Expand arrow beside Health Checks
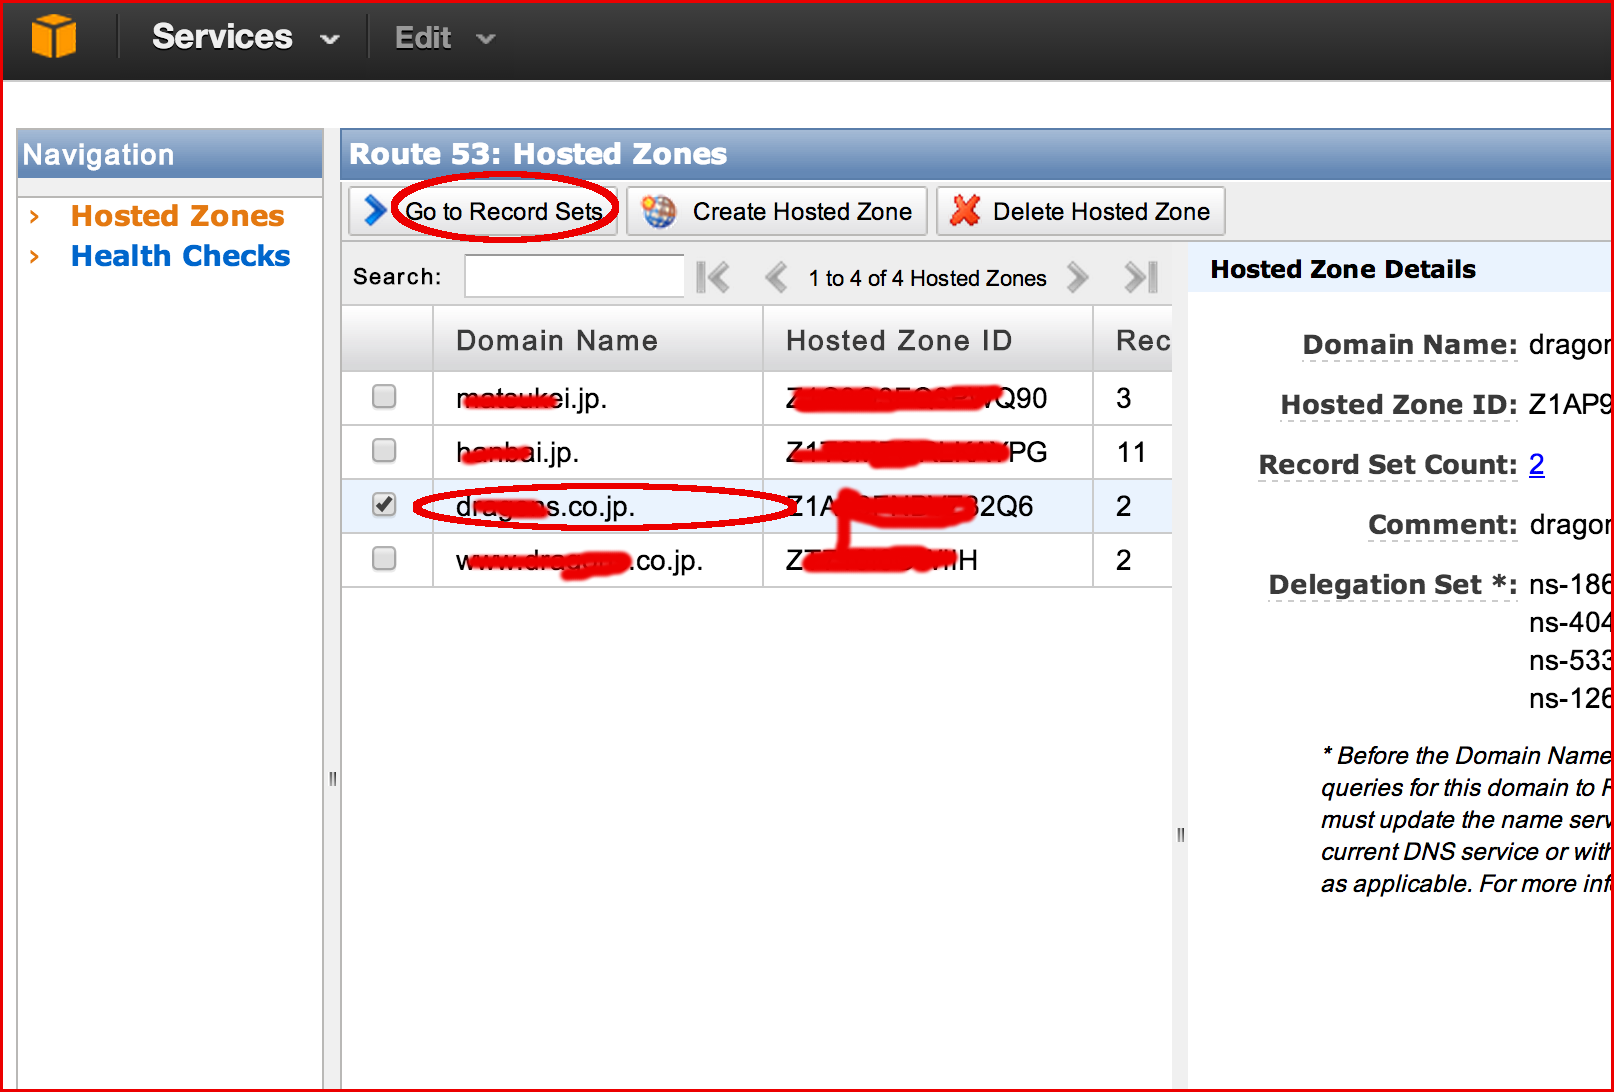The height and width of the screenshot is (1092, 1614). point(35,257)
